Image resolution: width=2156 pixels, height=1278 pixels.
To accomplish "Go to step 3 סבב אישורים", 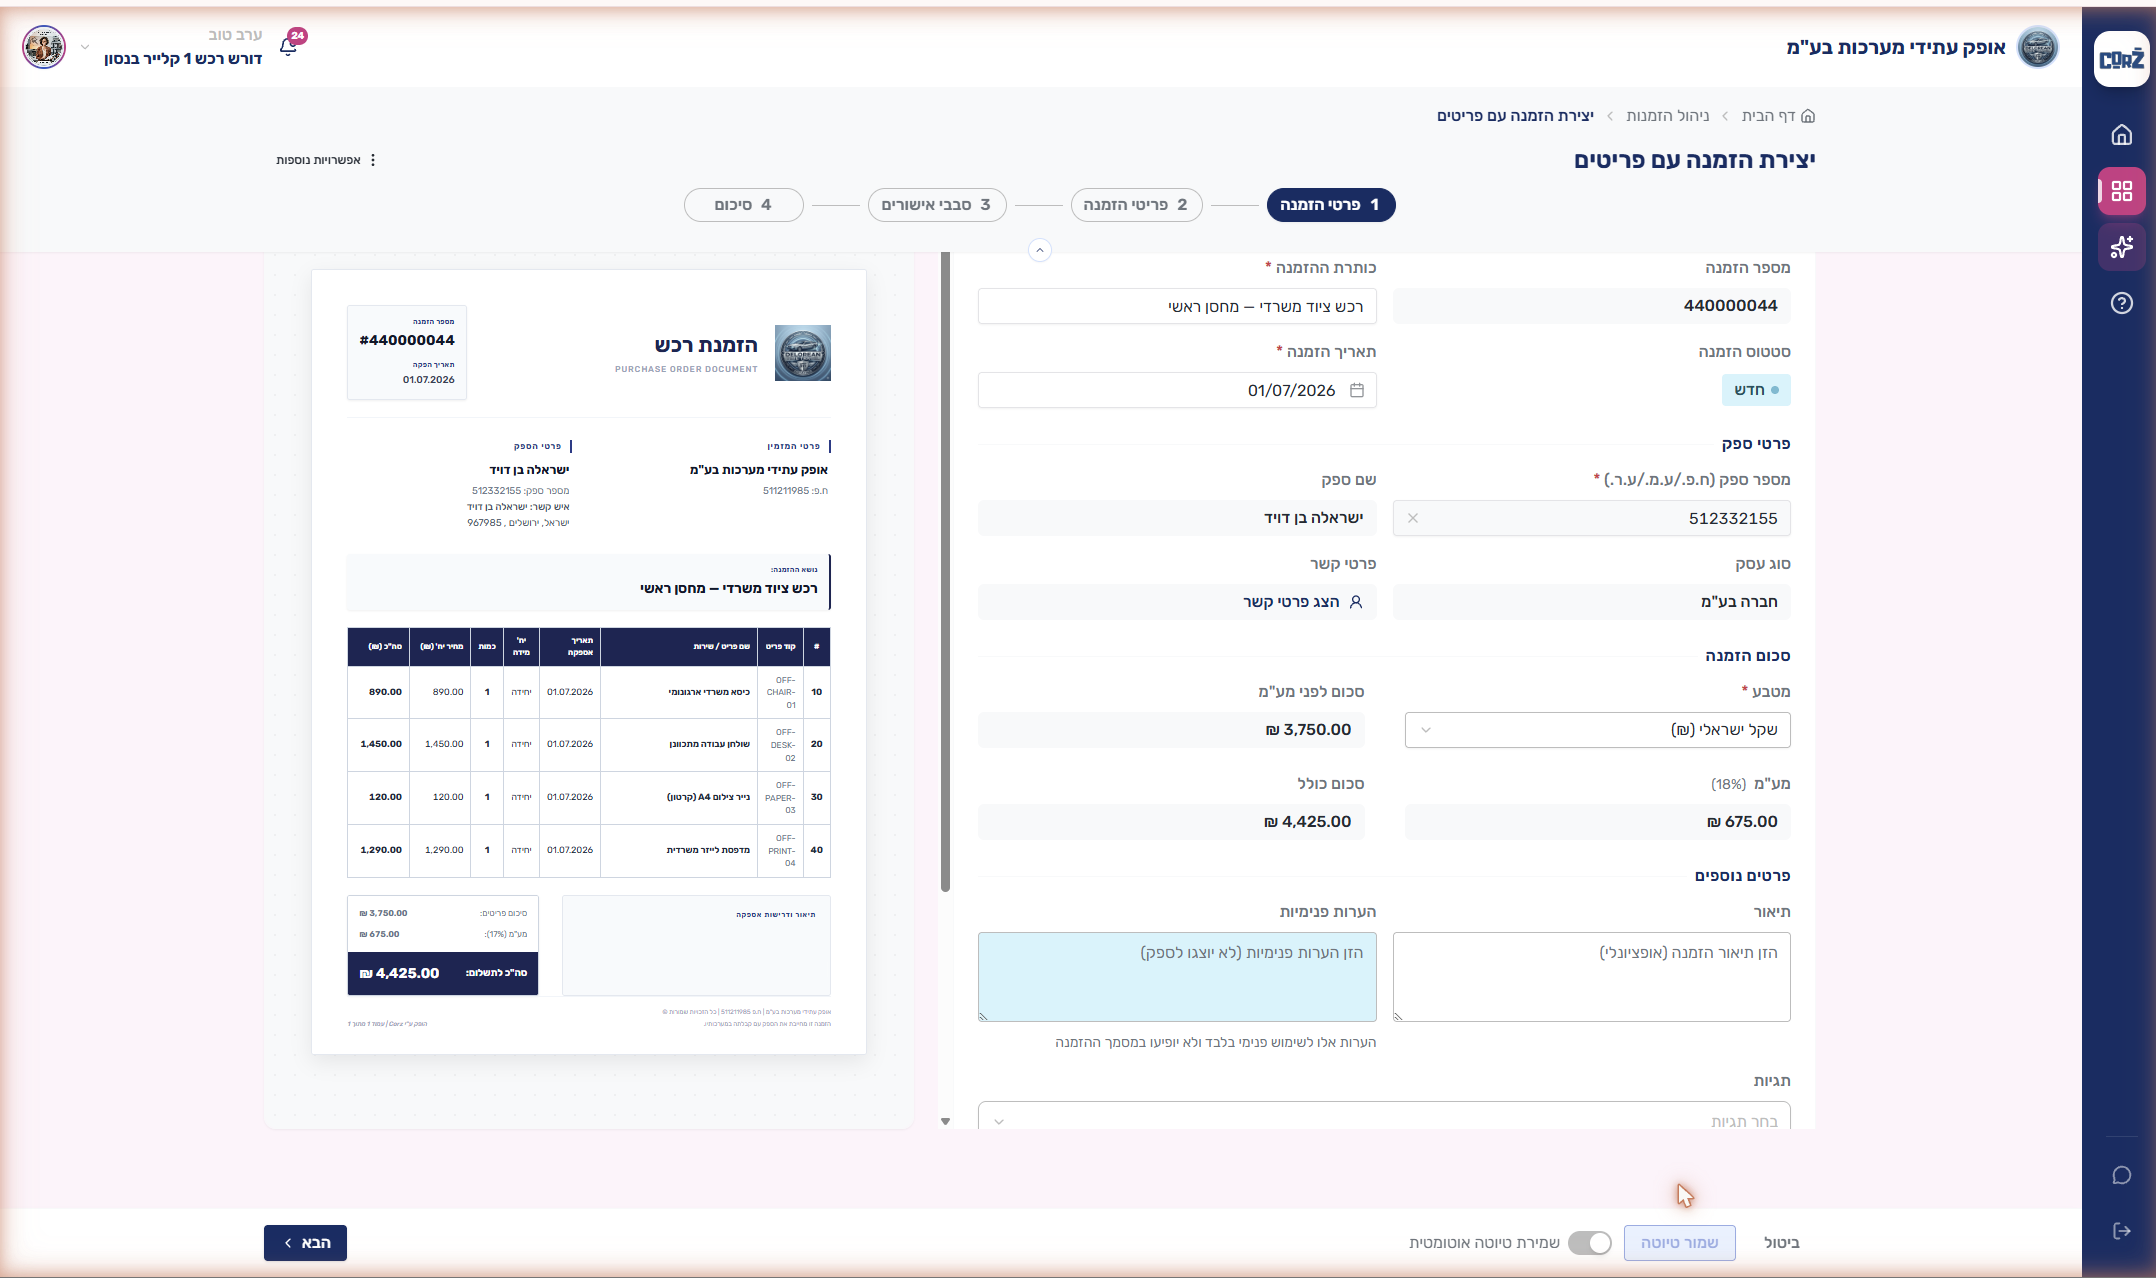I will tap(937, 205).
